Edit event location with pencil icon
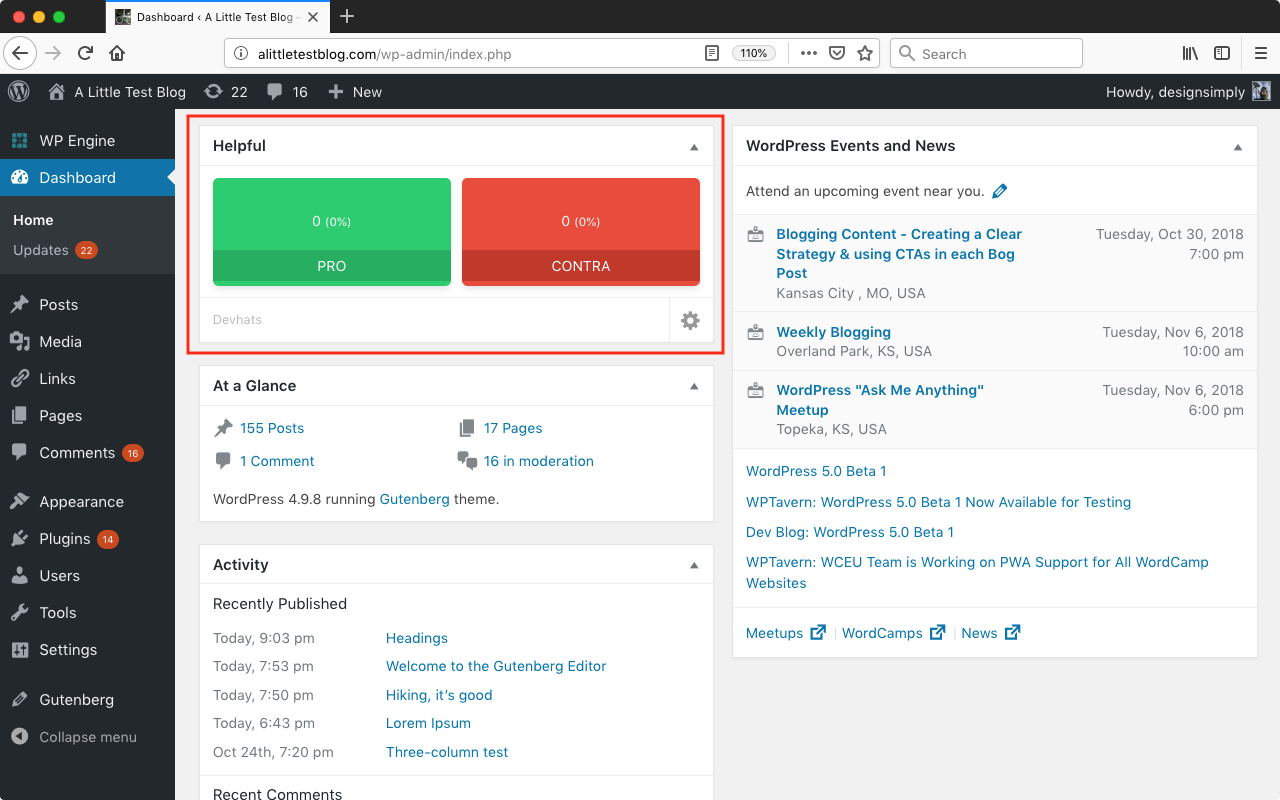 click(999, 191)
